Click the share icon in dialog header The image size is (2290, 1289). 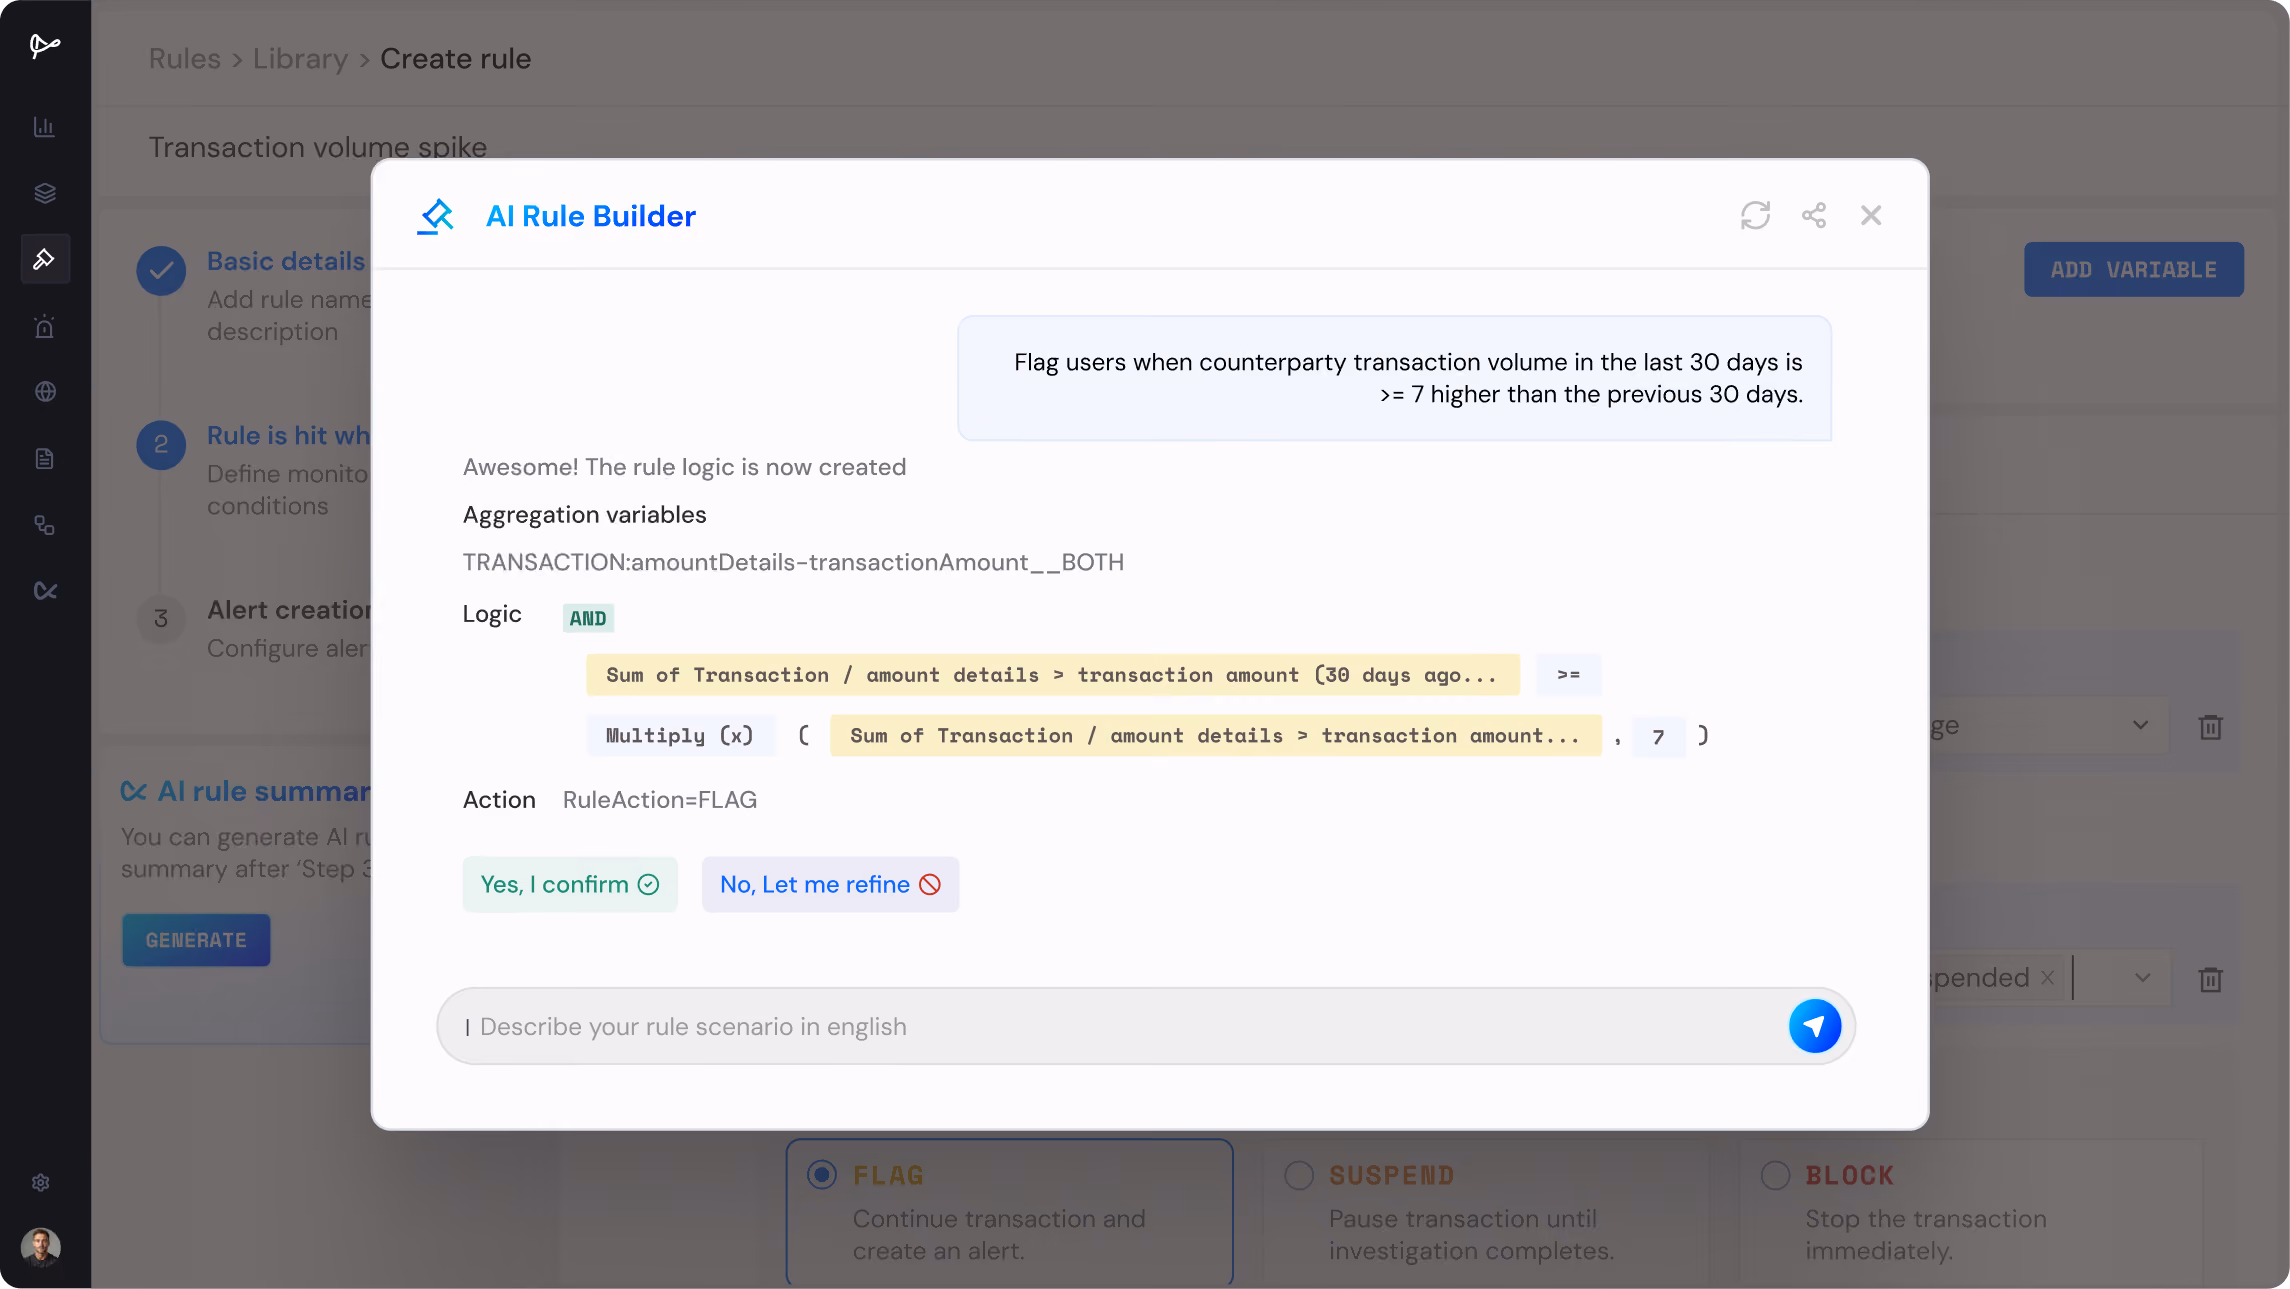[1814, 215]
